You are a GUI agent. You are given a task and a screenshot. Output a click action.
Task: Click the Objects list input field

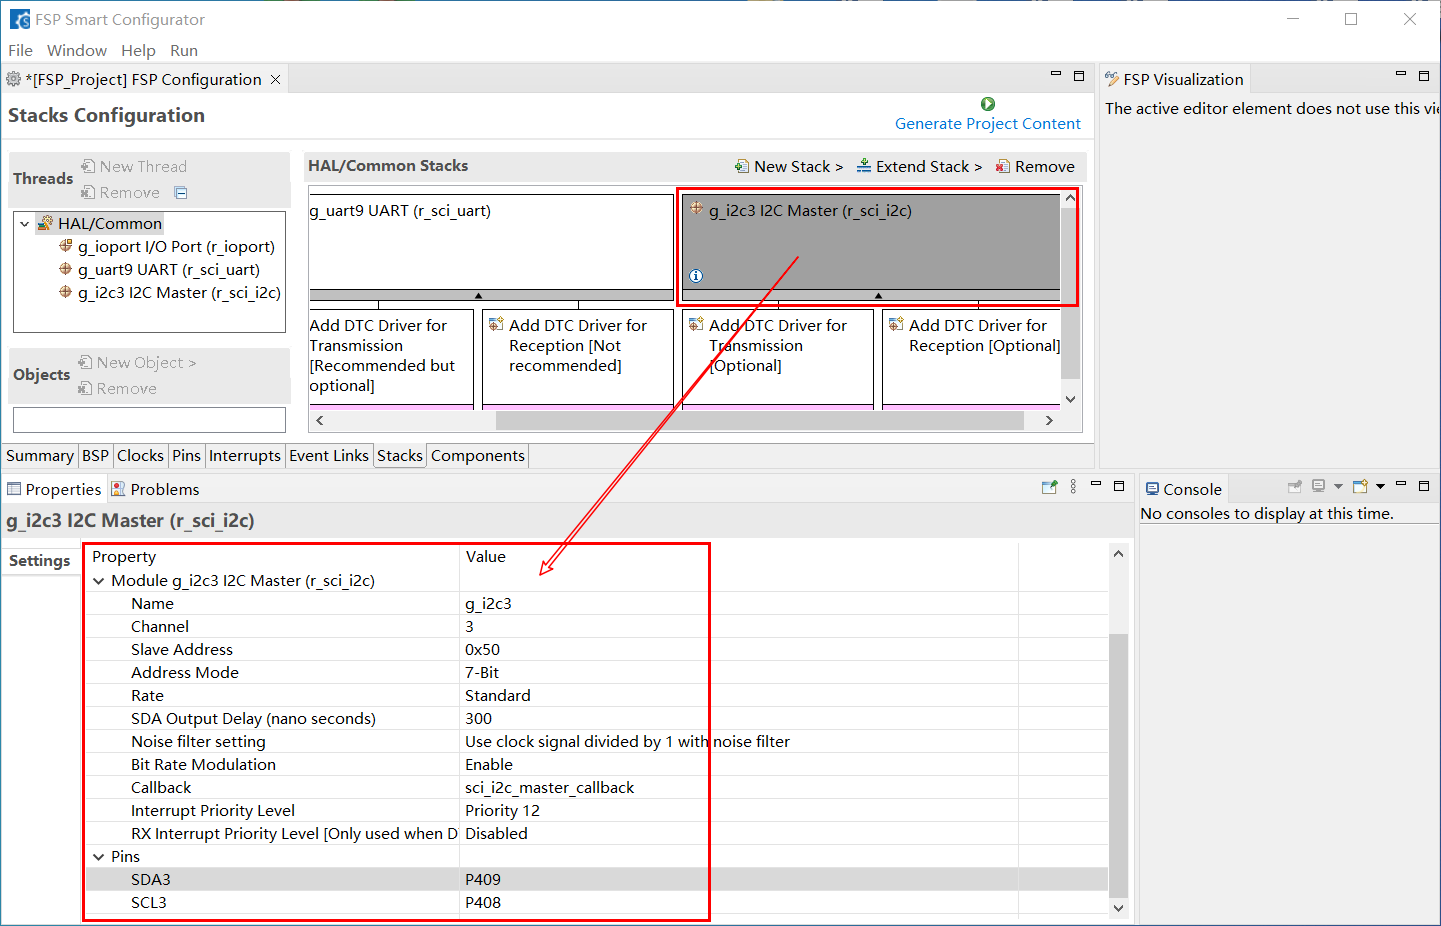click(x=149, y=419)
